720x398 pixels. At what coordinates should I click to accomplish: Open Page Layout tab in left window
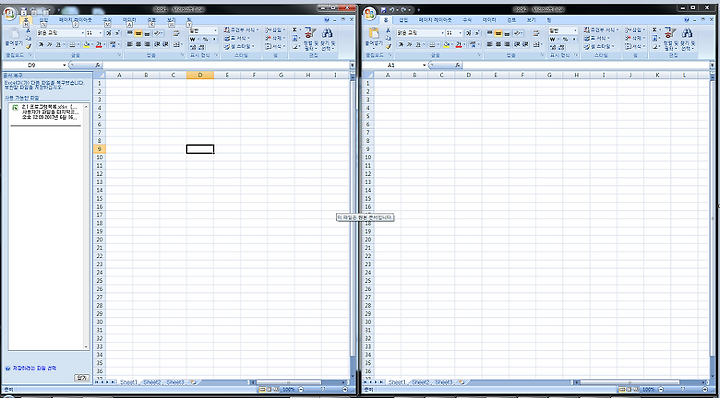75,20
